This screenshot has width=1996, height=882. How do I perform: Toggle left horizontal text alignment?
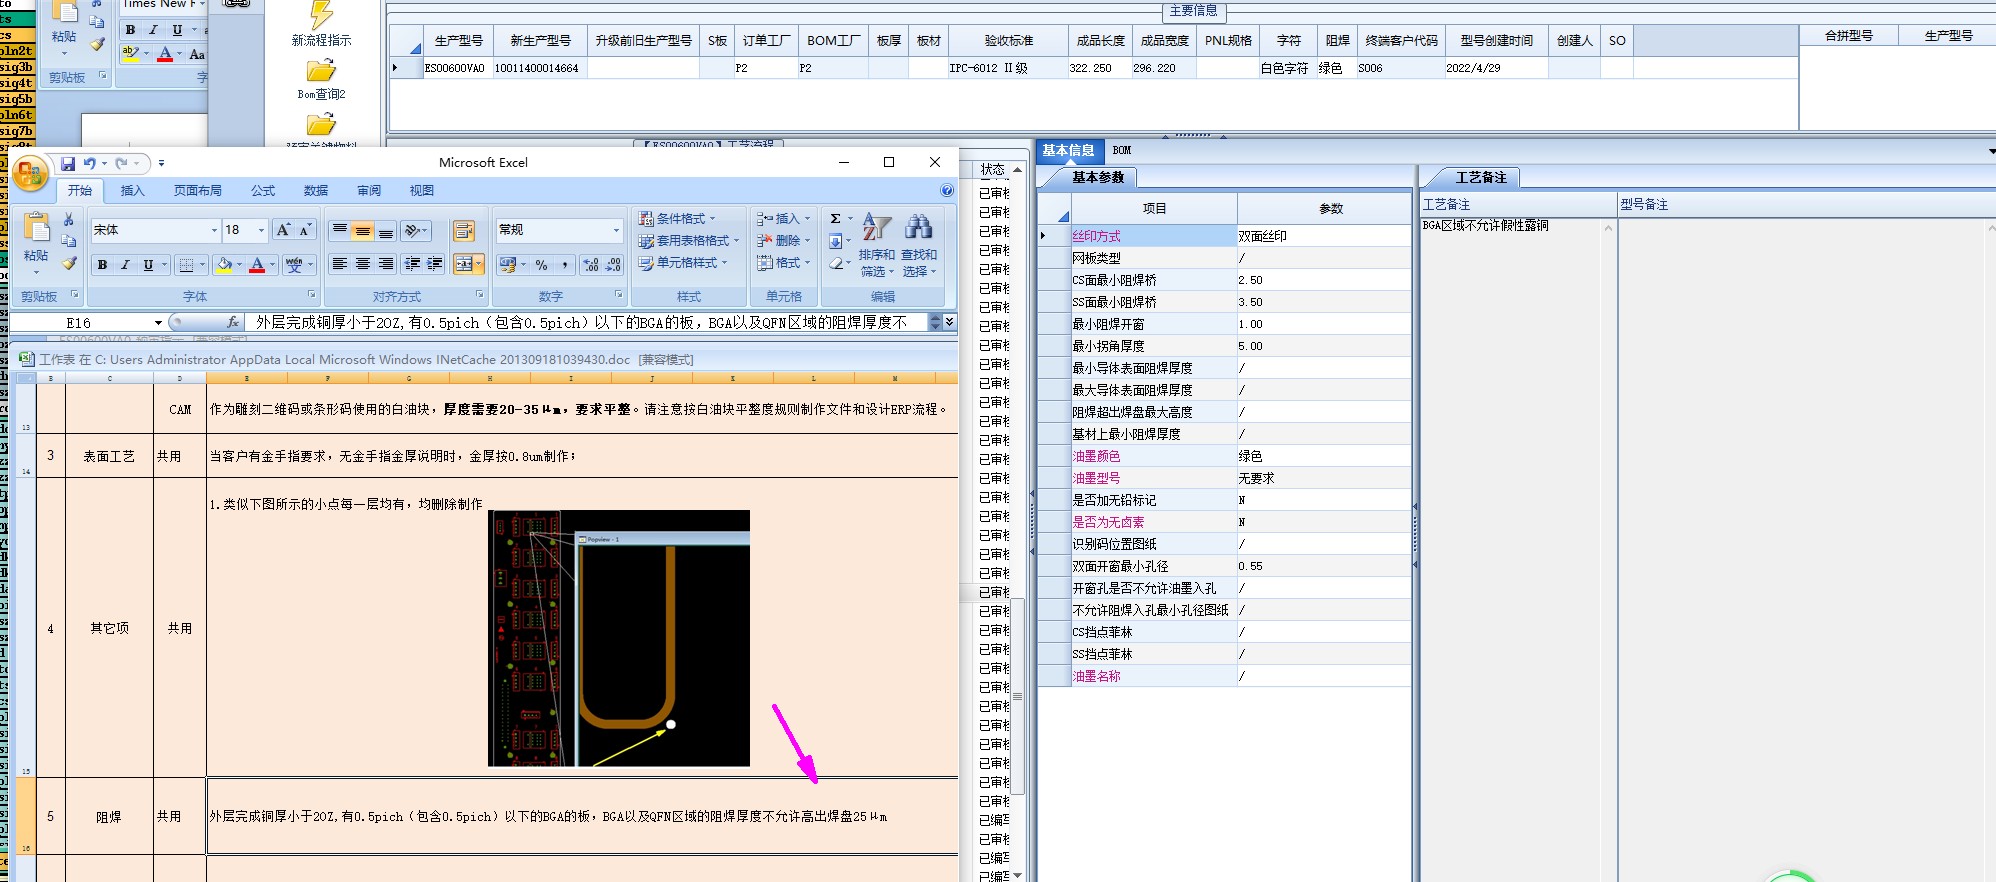tap(340, 264)
